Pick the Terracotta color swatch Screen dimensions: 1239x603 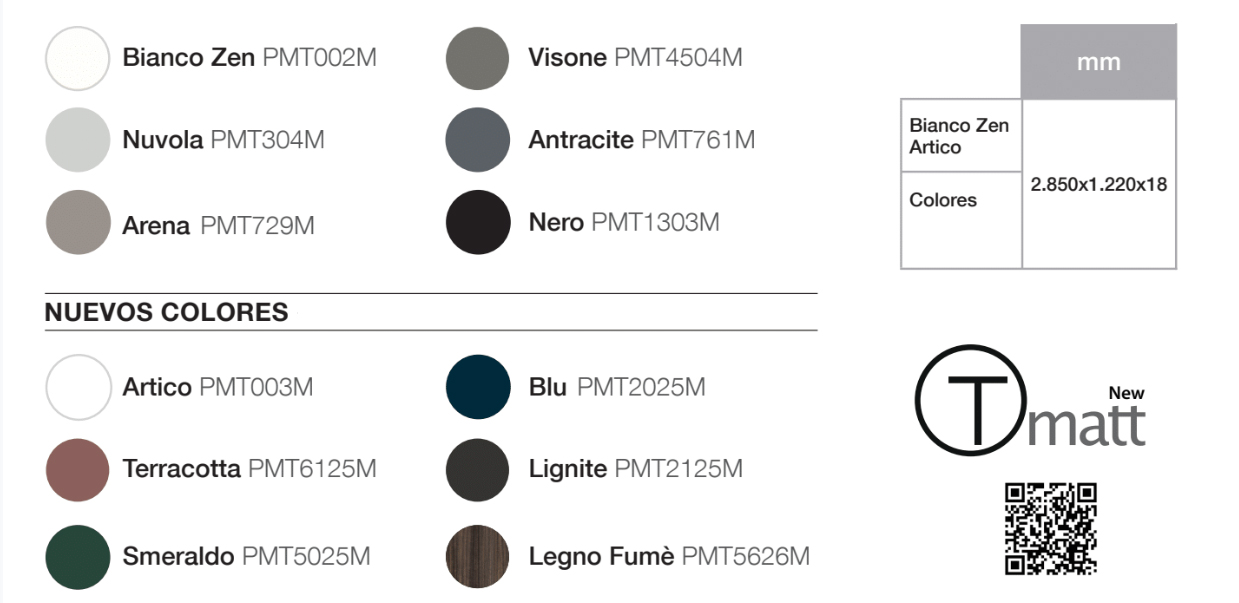[77, 469]
